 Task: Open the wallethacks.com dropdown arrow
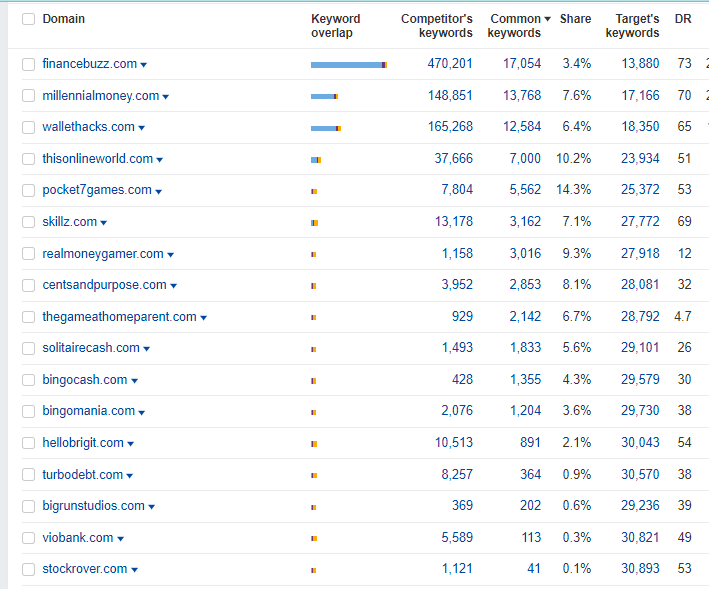click(142, 128)
